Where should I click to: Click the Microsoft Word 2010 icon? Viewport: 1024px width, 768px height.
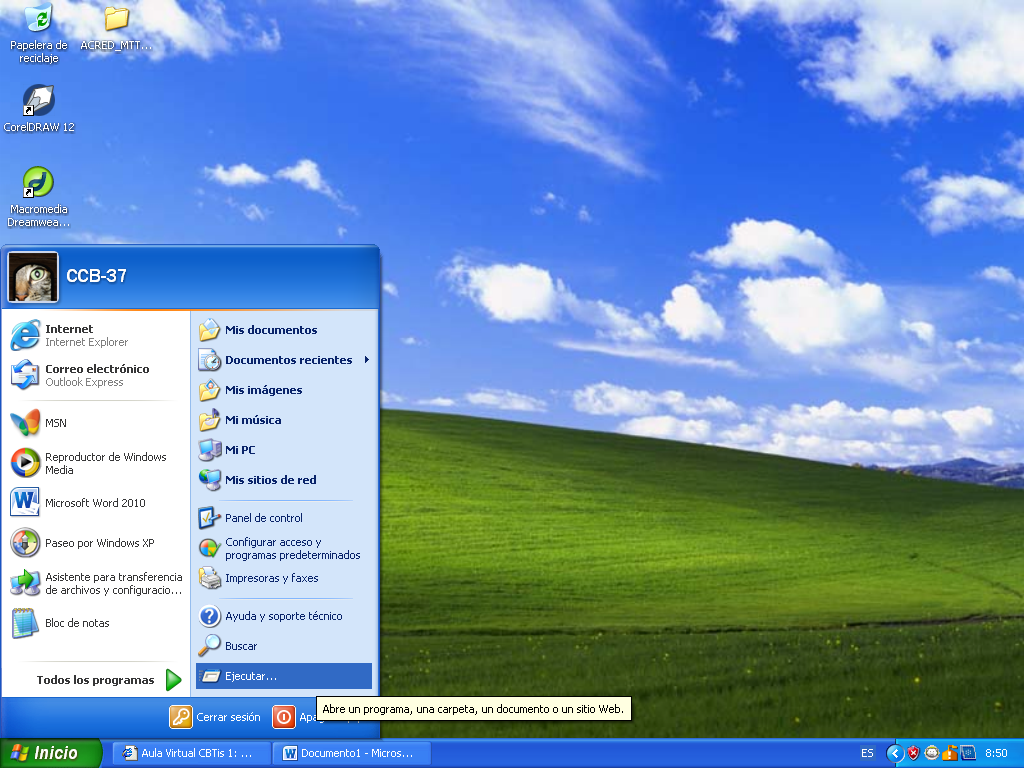coord(25,502)
